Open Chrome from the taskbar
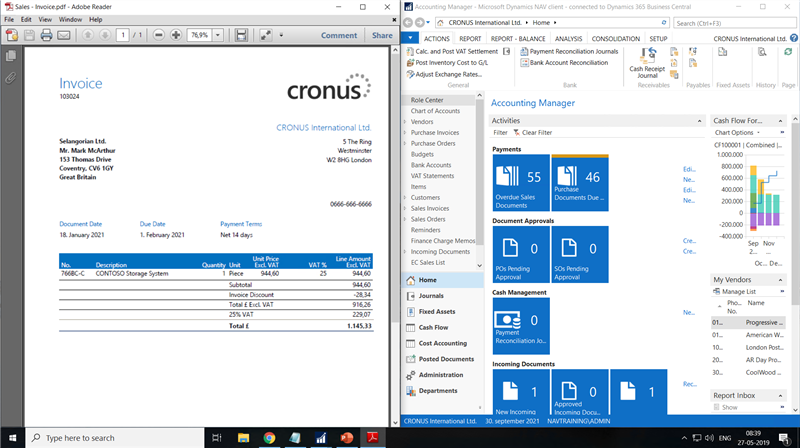 (269, 438)
